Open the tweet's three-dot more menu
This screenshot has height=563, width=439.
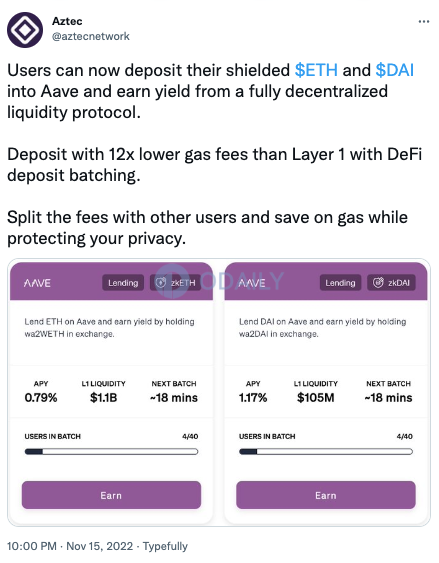pos(424,22)
